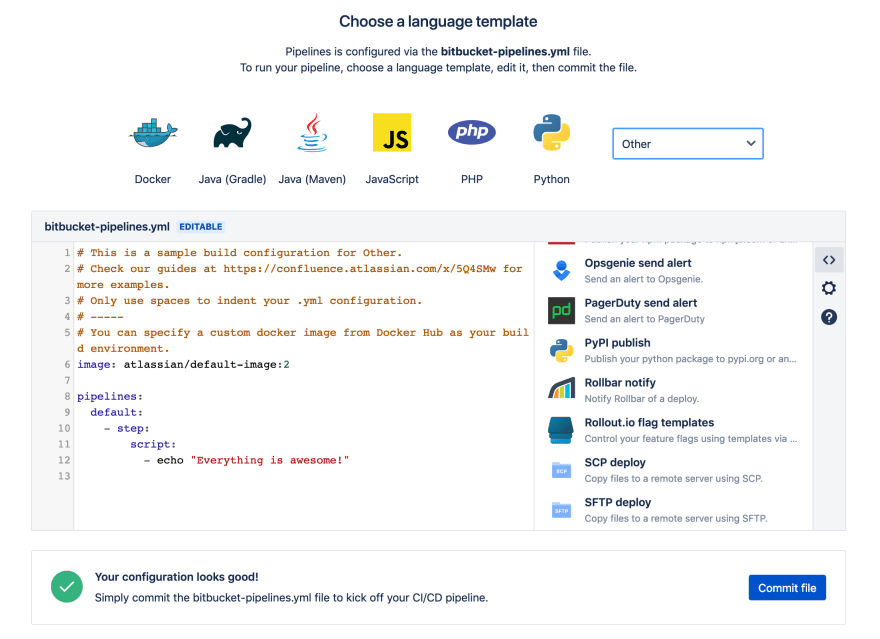Select the SFTP deploy pipe title

tap(617, 502)
